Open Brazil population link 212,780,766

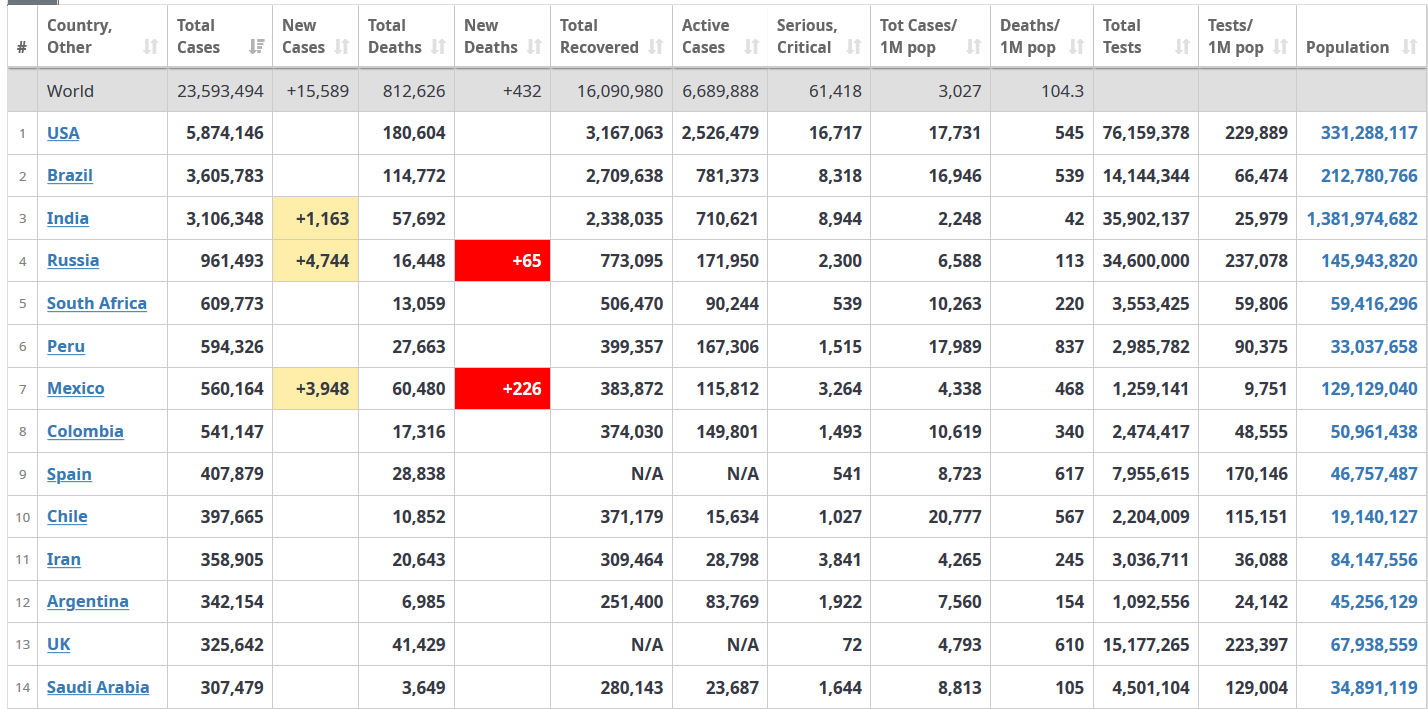pyautogui.click(x=1369, y=175)
